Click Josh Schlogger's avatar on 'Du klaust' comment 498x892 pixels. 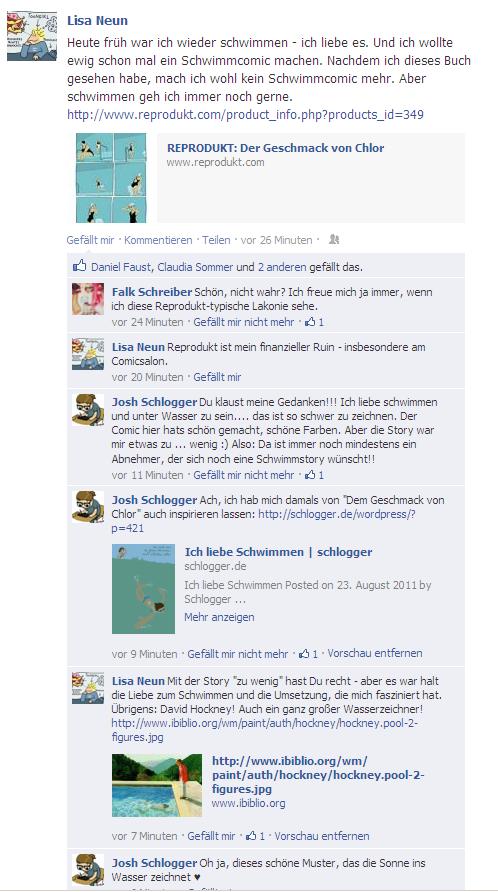[88, 410]
